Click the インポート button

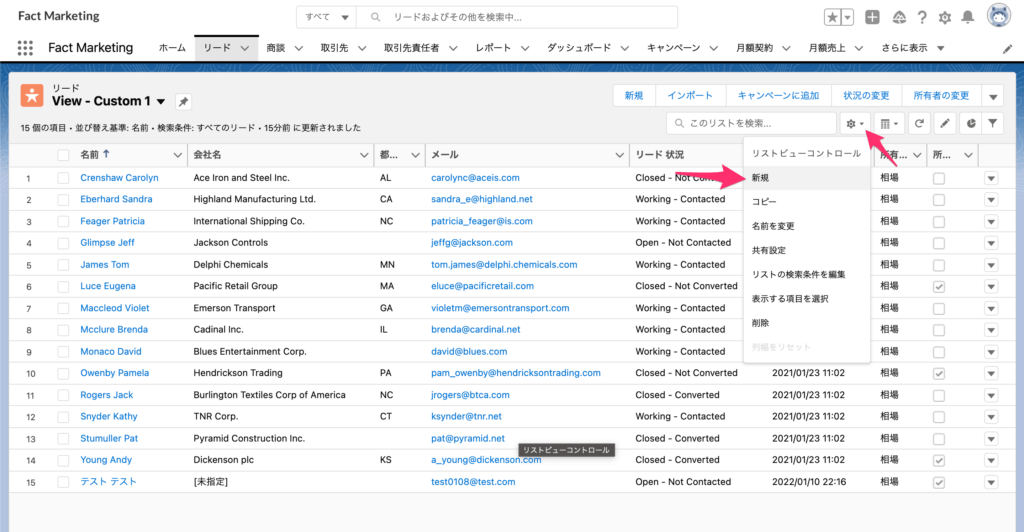click(690, 95)
